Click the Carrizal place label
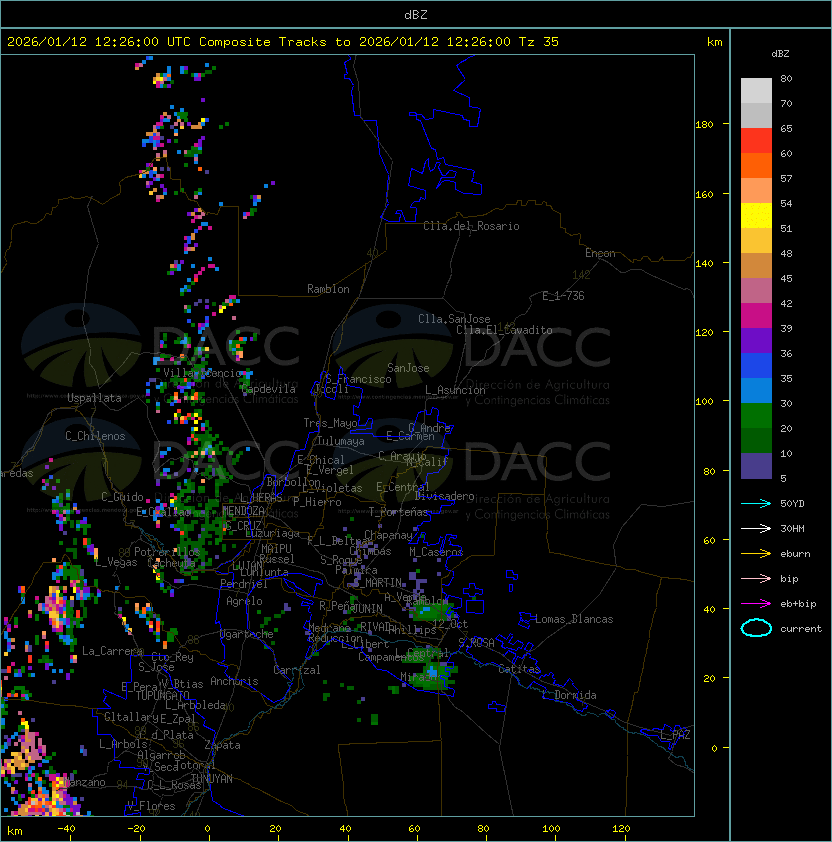 [x=296, y=670]
